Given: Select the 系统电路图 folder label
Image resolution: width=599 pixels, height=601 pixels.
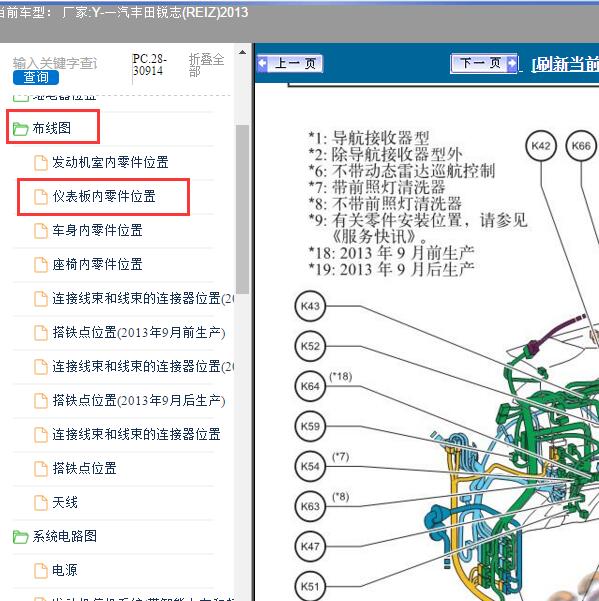Looking at the screenshot, I should click(x=65, y=536).
